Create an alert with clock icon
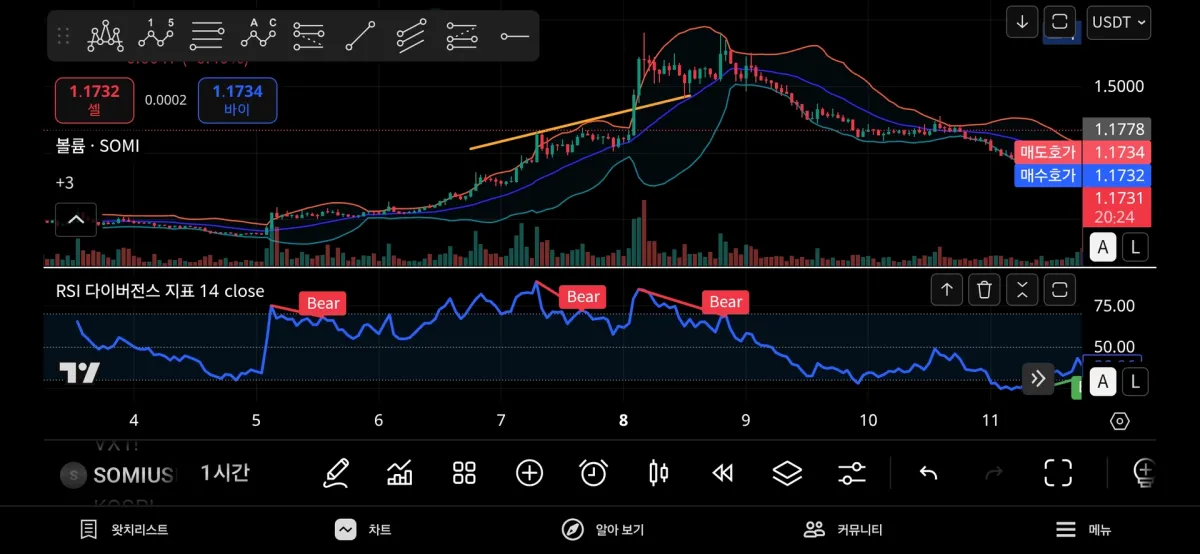 pos(594,473)
